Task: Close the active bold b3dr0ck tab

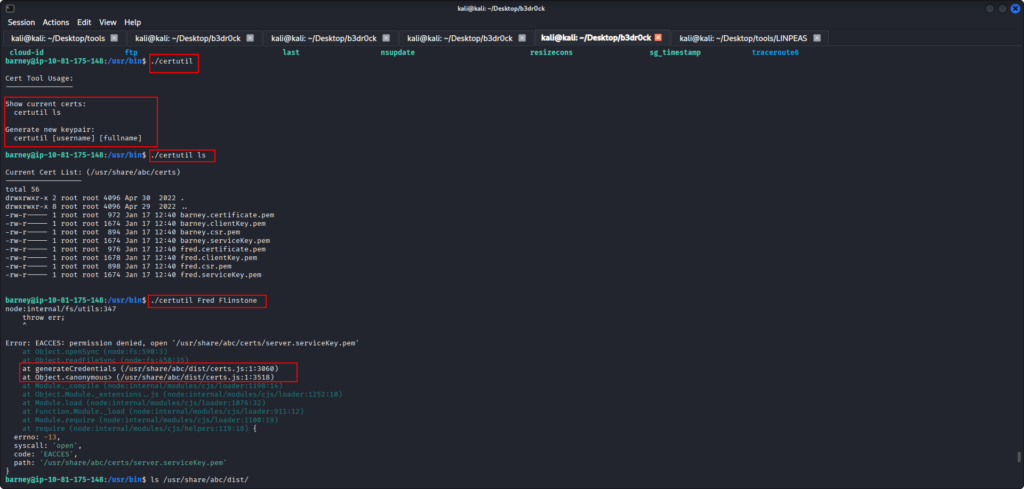Action: pos(658,38)
